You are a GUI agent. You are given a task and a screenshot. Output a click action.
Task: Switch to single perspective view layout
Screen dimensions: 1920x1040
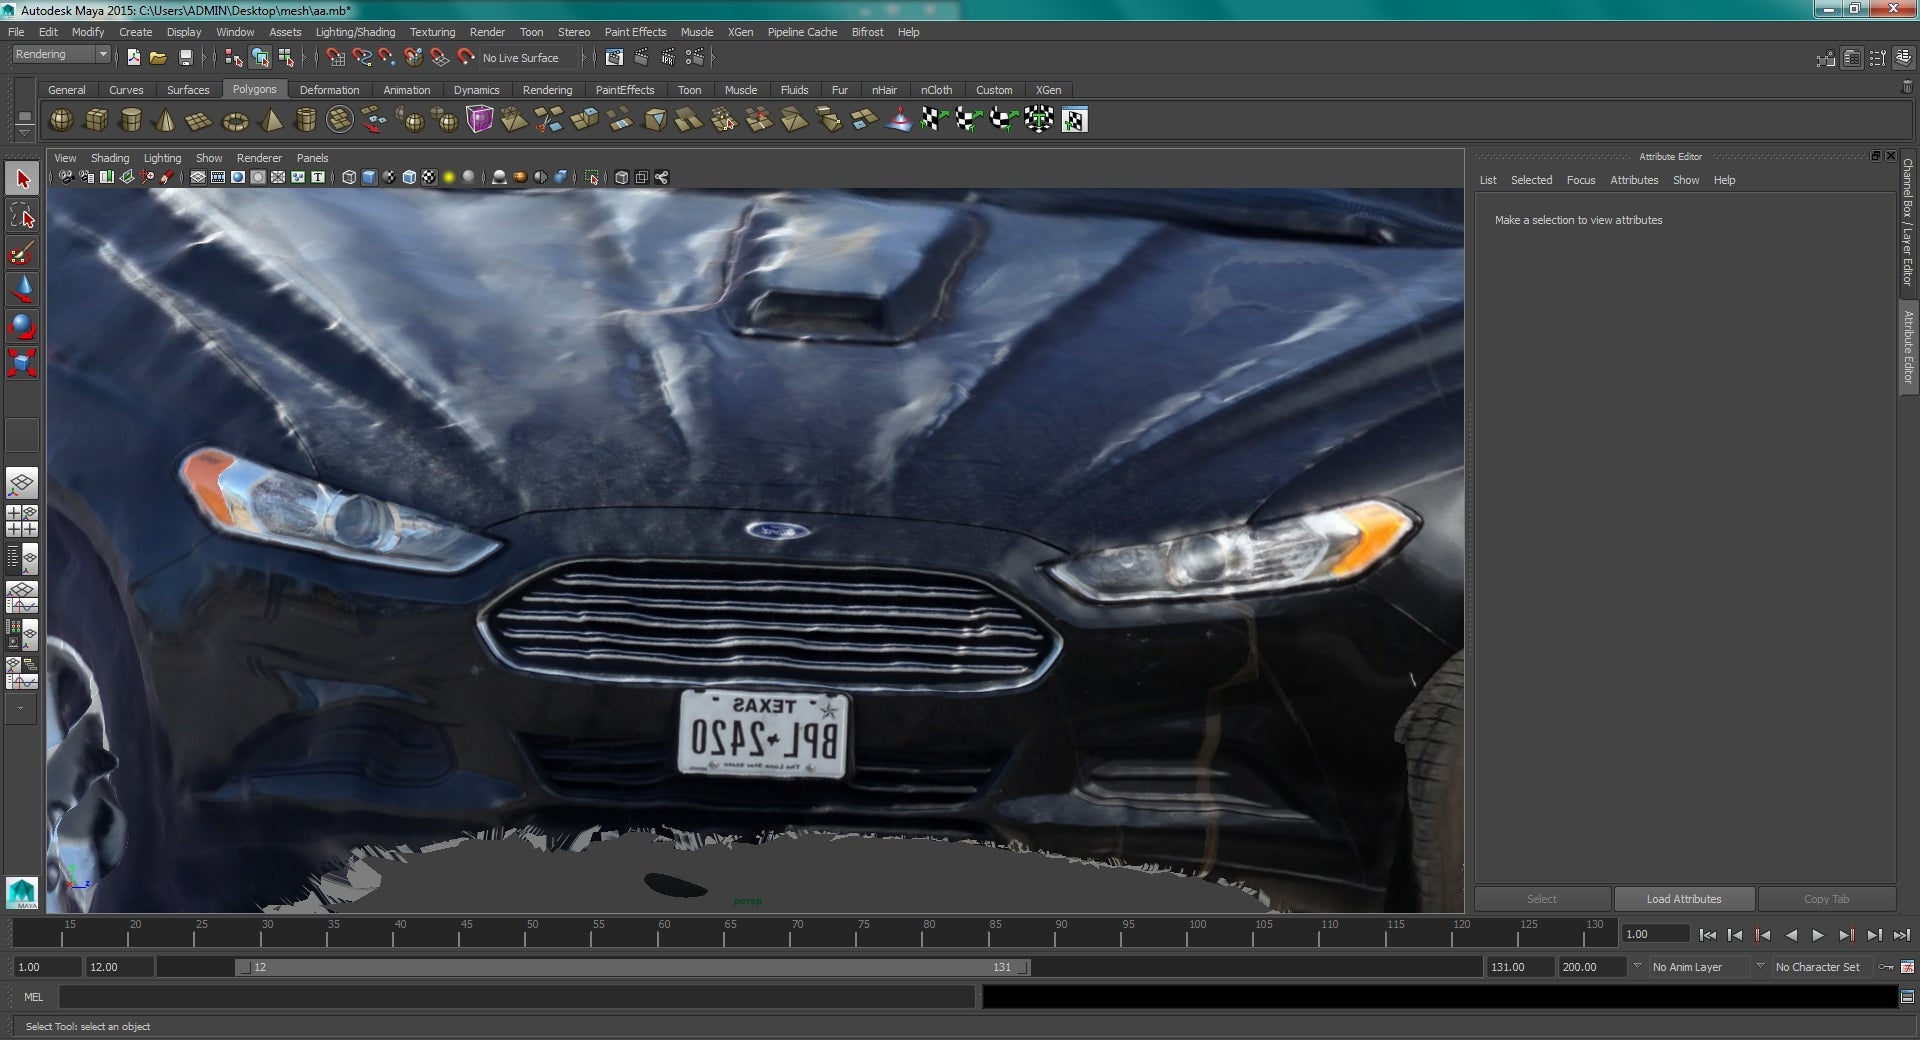tap(22, 484)
